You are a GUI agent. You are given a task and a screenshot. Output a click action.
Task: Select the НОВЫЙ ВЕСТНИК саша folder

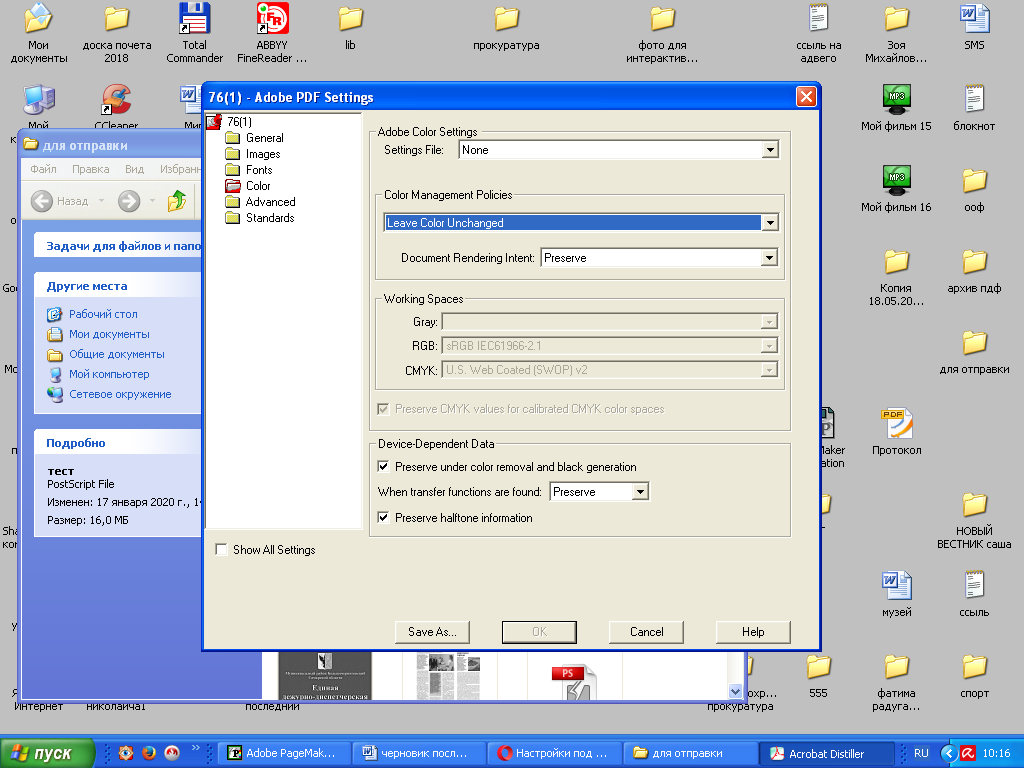tap(974, 520)
